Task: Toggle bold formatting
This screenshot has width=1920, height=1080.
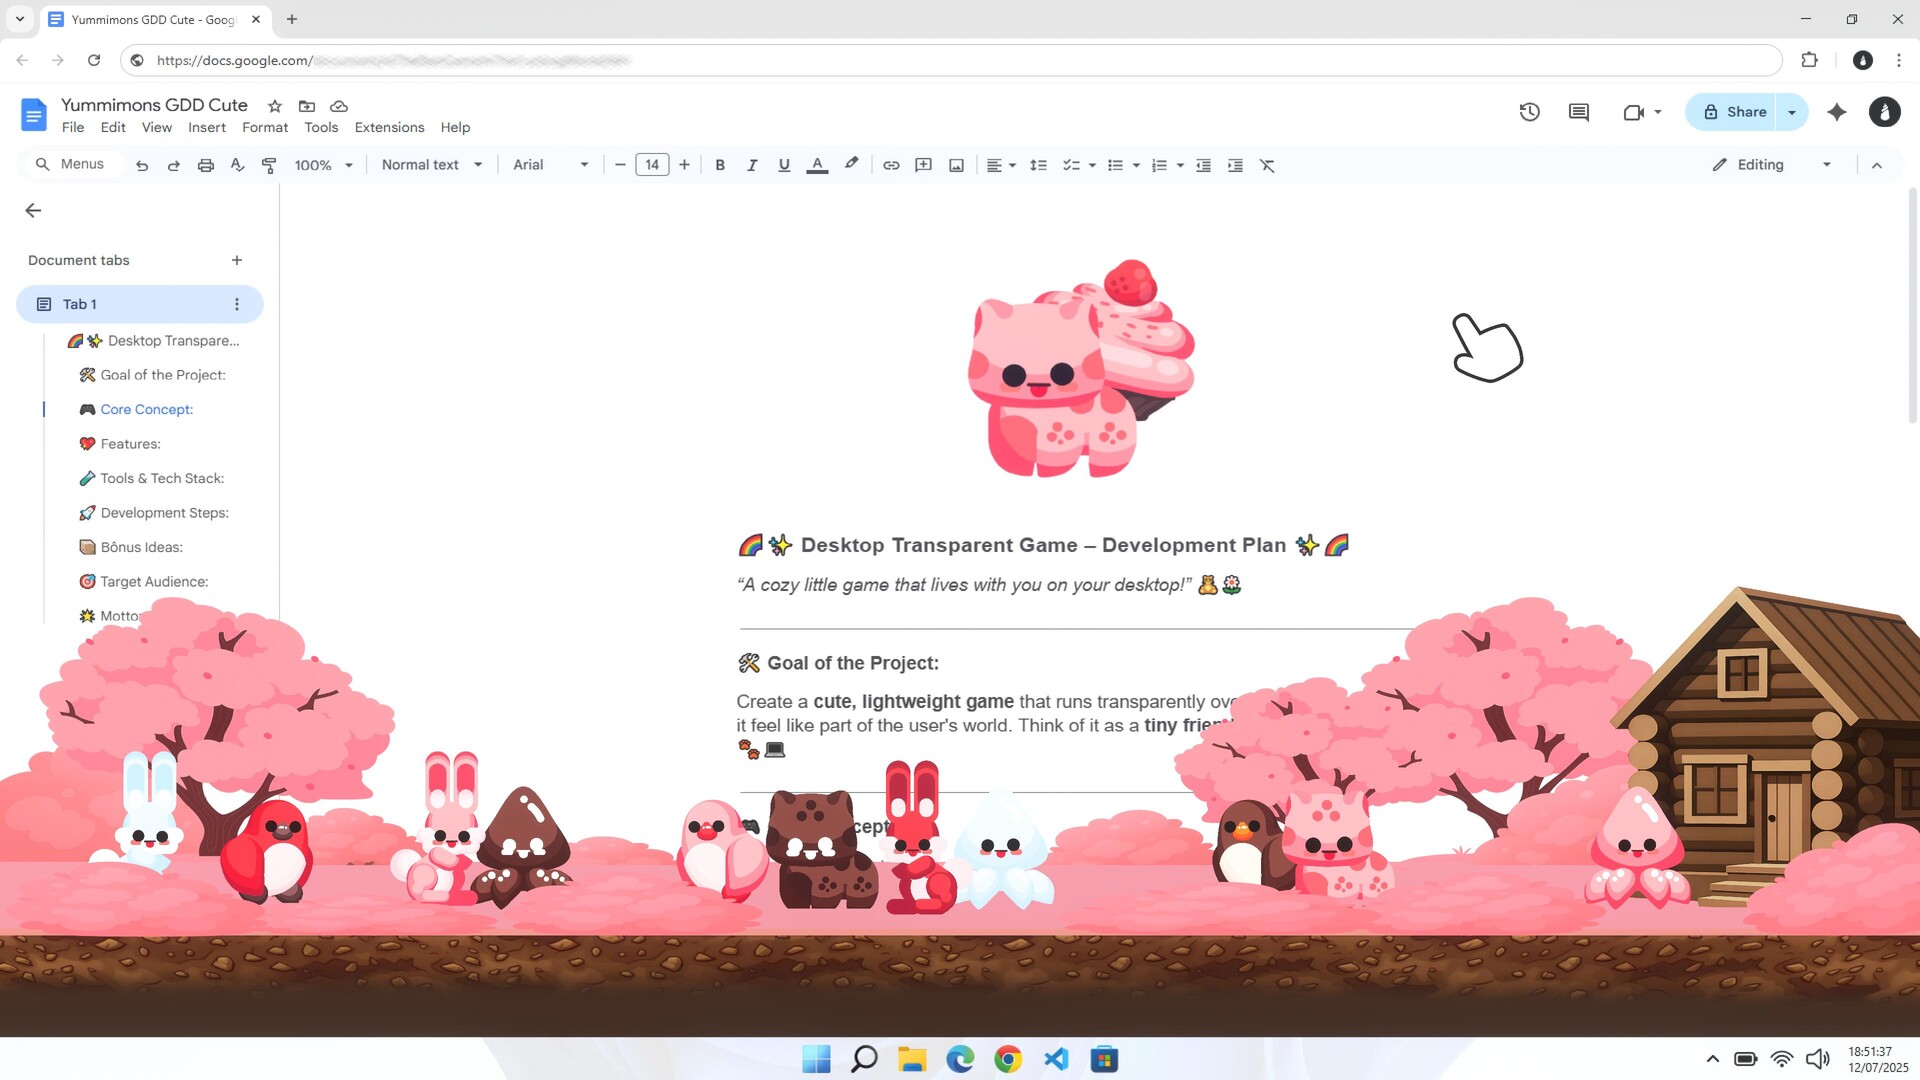Action: pyautogui.click(x=720, y=165)
